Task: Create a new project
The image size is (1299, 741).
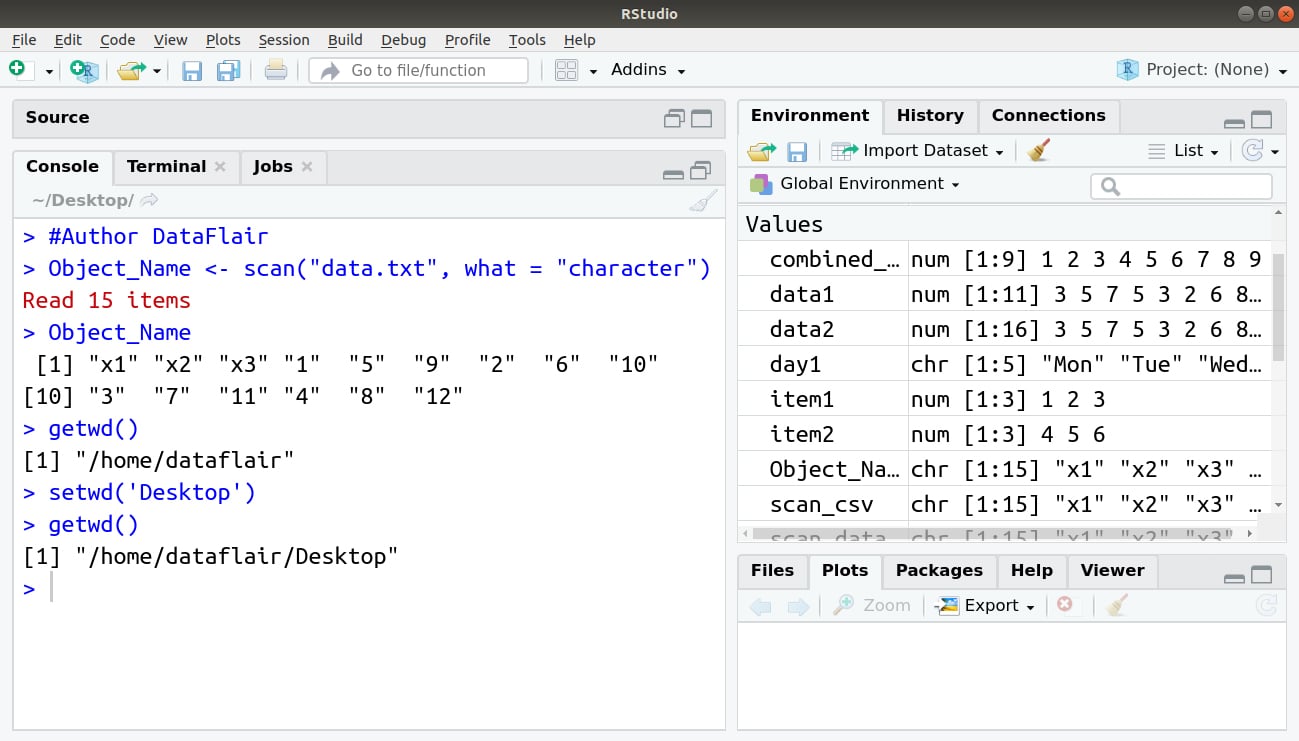Action: click(84, 70)
